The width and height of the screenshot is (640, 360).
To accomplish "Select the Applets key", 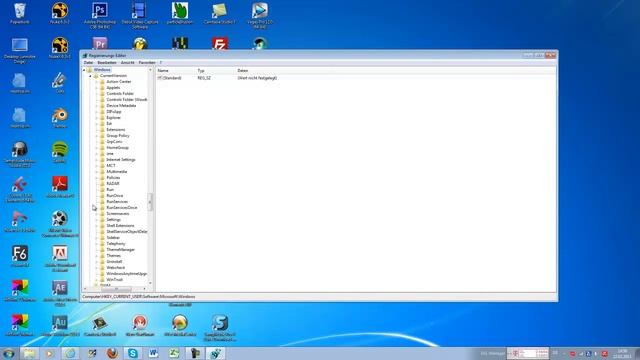I will tap(113, 88).
